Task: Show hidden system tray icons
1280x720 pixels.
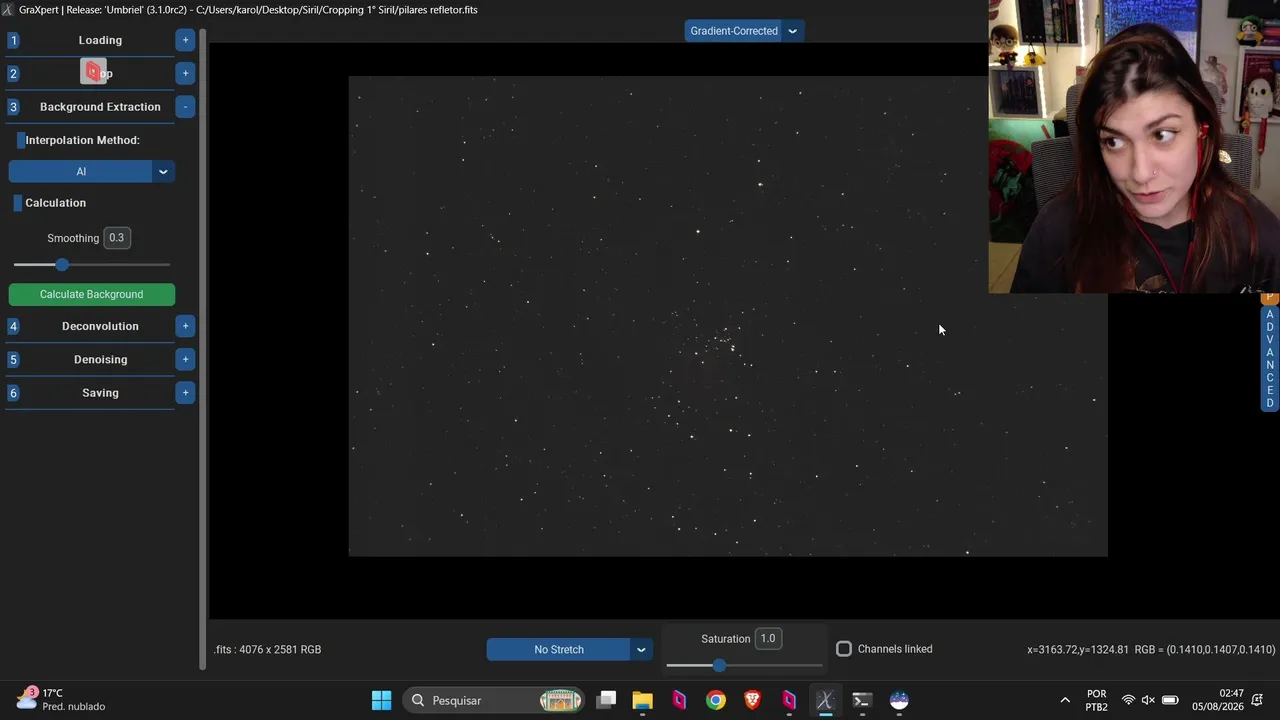Action: tap(1065, 700)
